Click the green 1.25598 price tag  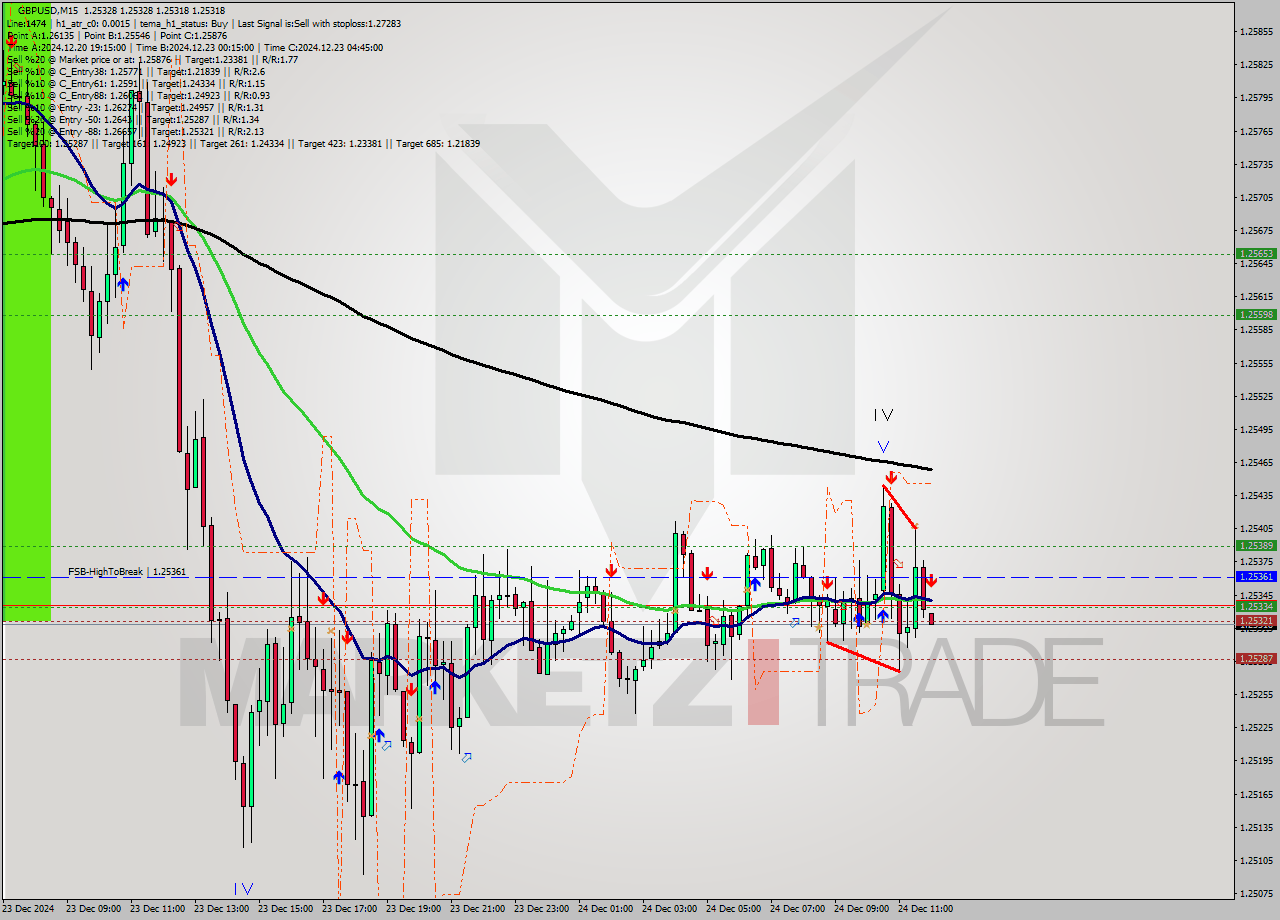click(x=1255, y=314)
